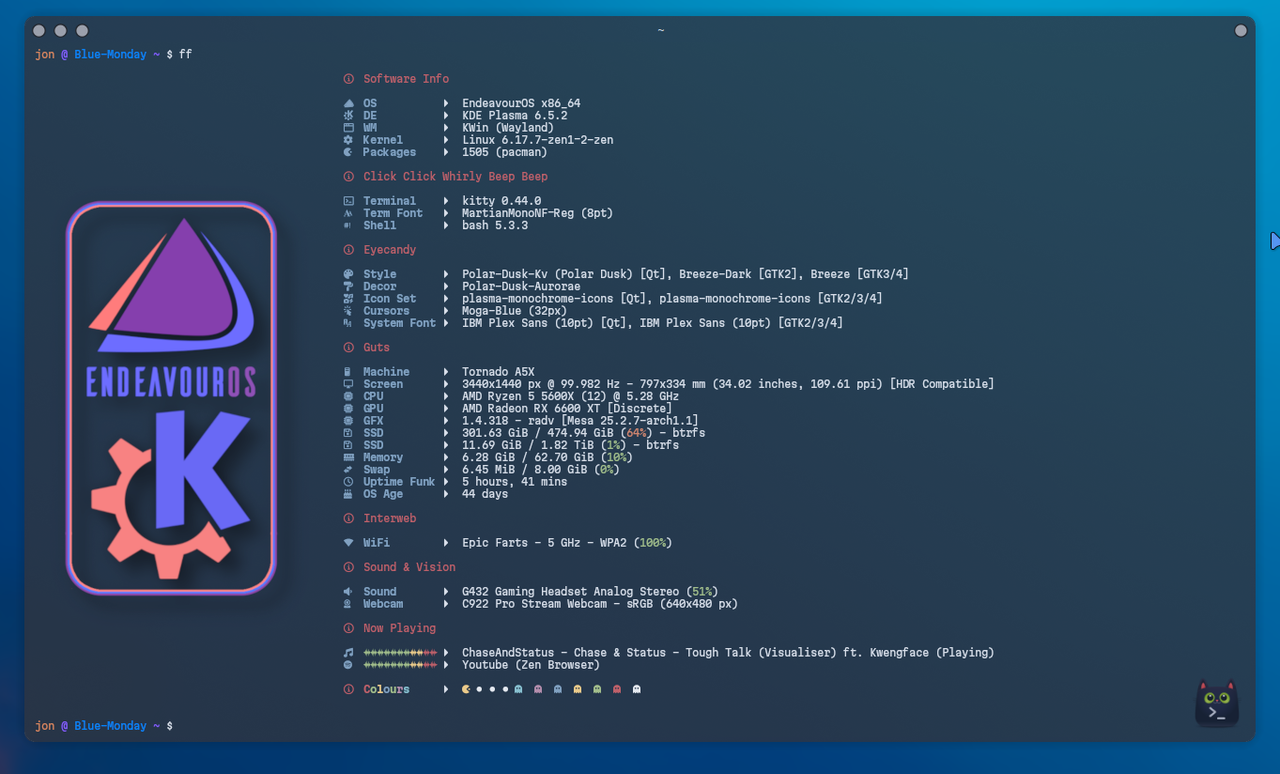Click the EndeavourOS KDE logo image
Screen dimensions: 1280x774
pyautogui.click(x=171, y=398)
